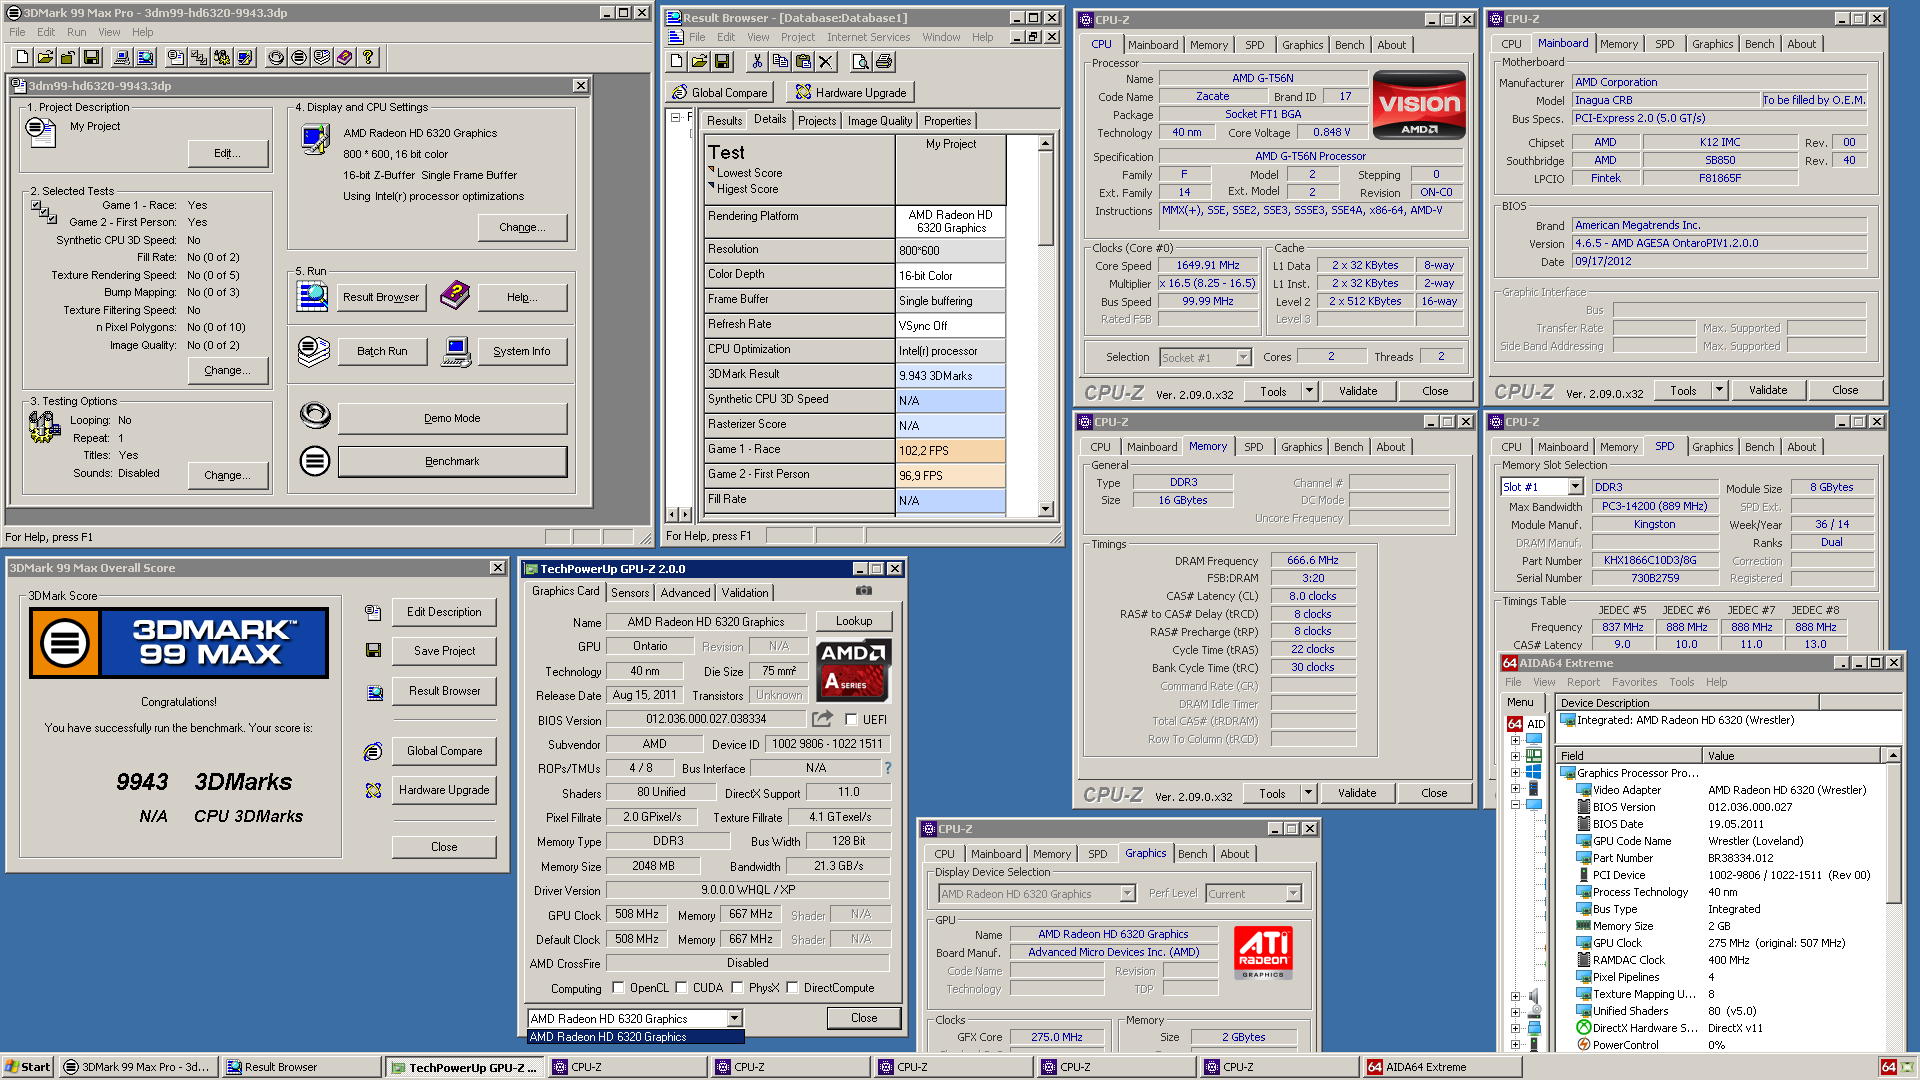Click GPU-Z BIOS export arrow icon
Image resolution: width=1920 pixels, height=1080 pixels.
point(822,719)
